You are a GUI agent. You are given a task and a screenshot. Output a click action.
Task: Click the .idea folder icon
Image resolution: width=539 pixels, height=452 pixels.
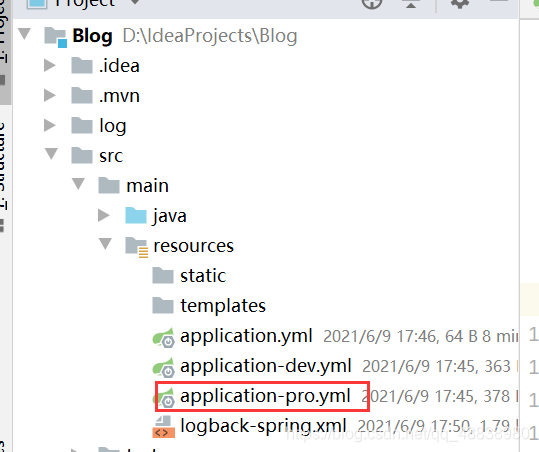pos(82,65)
